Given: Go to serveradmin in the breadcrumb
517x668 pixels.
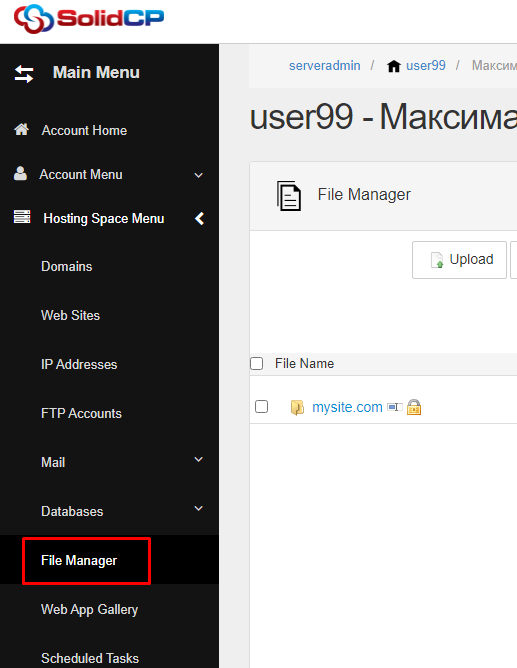Looking at the screenshot, I should pyautogui.click(x=325, y=66).
